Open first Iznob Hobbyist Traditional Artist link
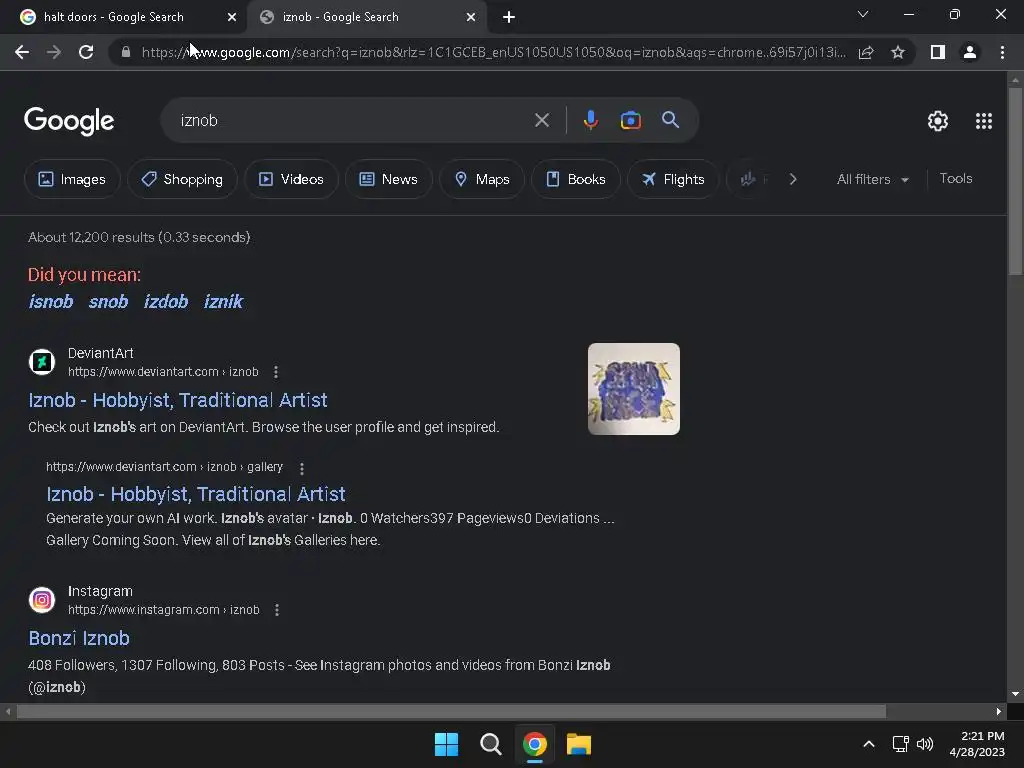 click(178, 400)
